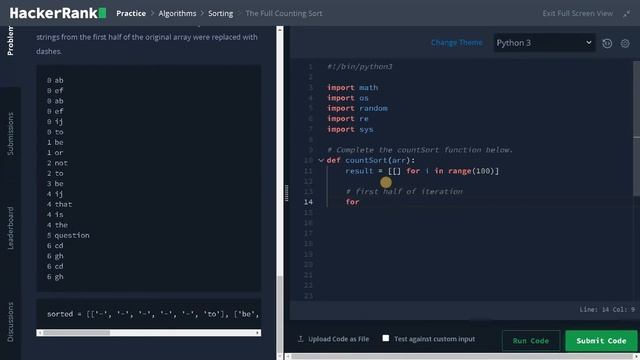Click Exit Full Screen View
The width and height of the screenshot is (640, 360).
tap(578, 13)
